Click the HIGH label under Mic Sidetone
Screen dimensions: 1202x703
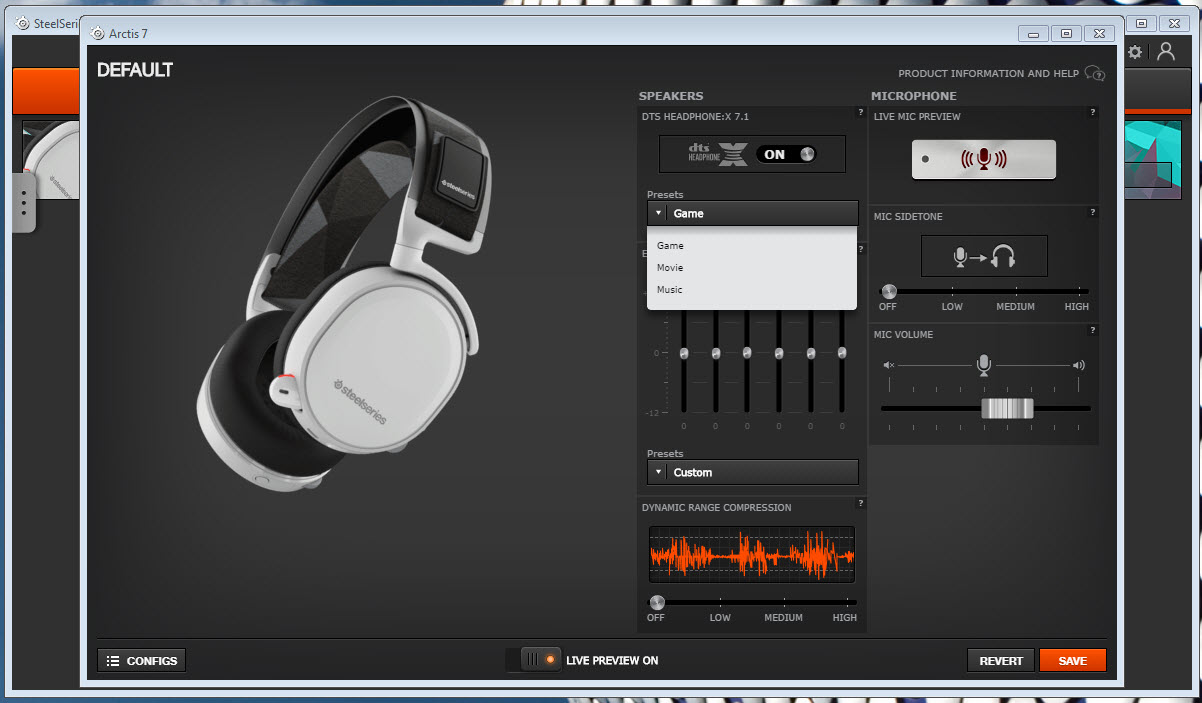point(1077,307)
